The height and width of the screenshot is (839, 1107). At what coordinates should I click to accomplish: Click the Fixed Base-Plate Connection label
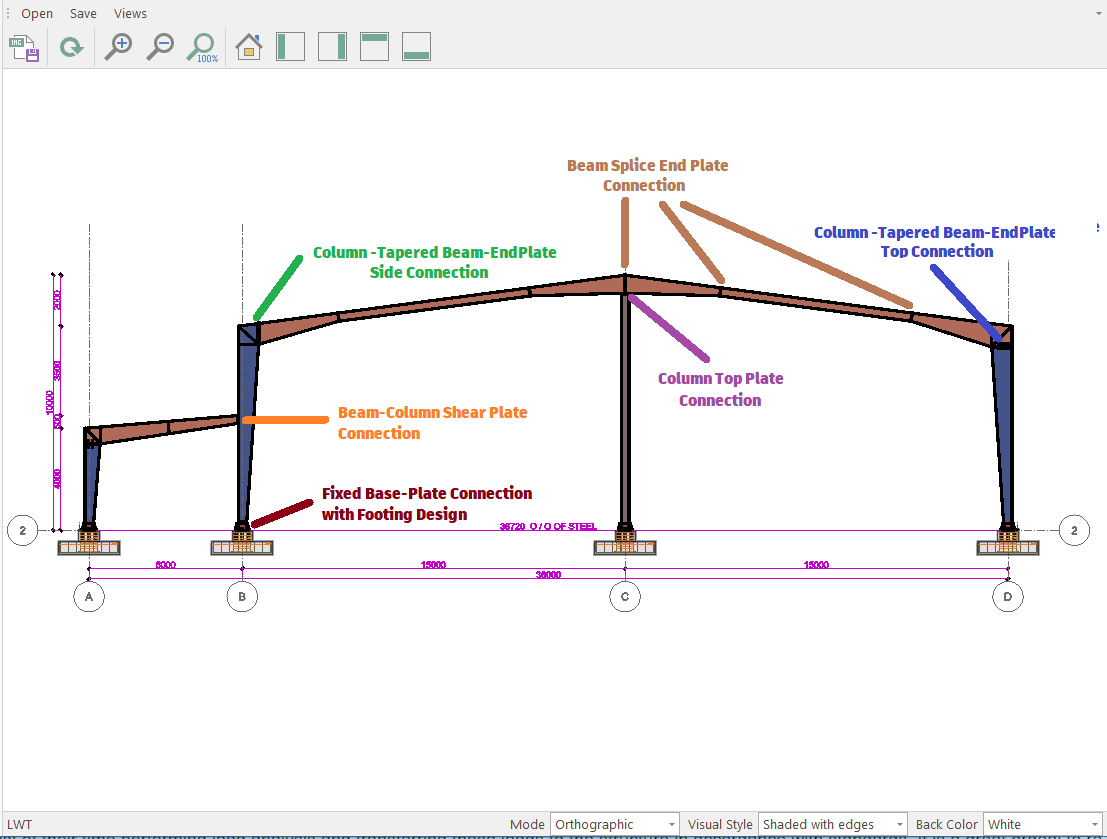coord(426,504)
